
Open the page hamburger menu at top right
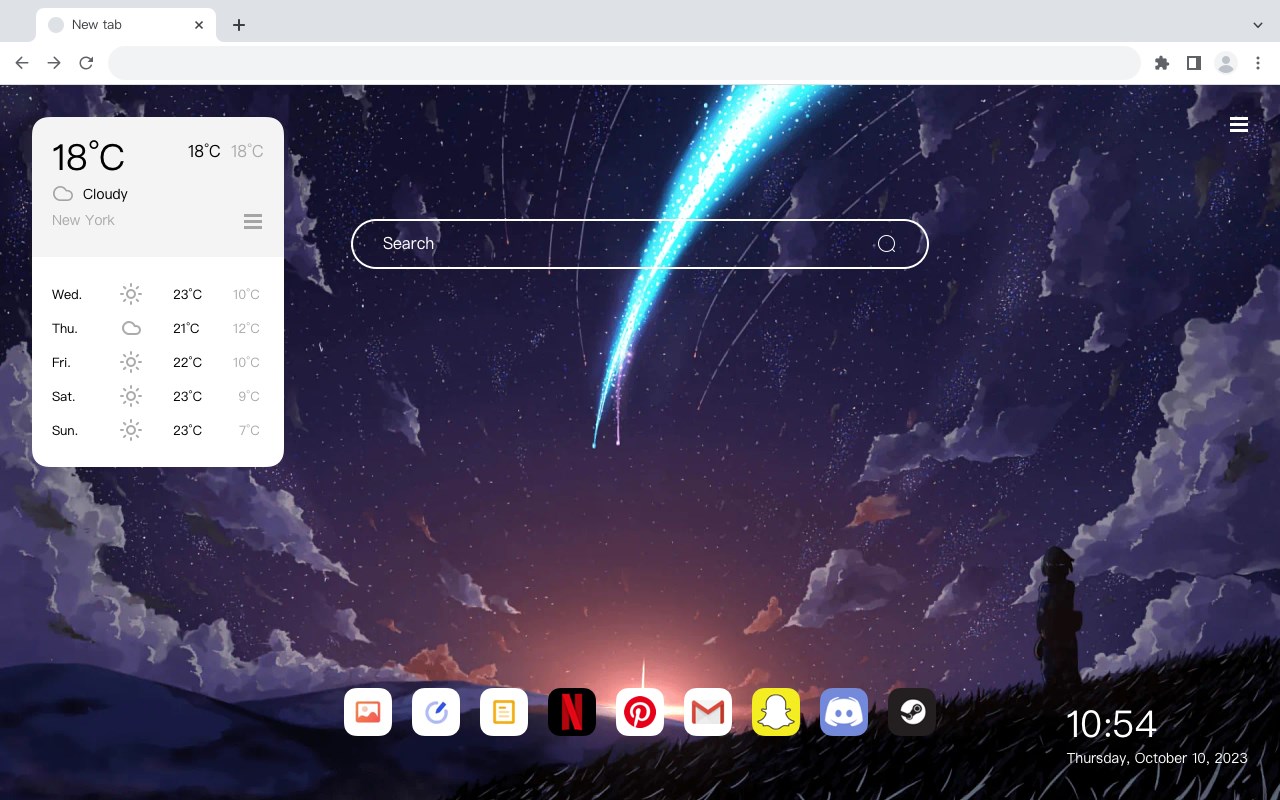tap(1239, 125)
